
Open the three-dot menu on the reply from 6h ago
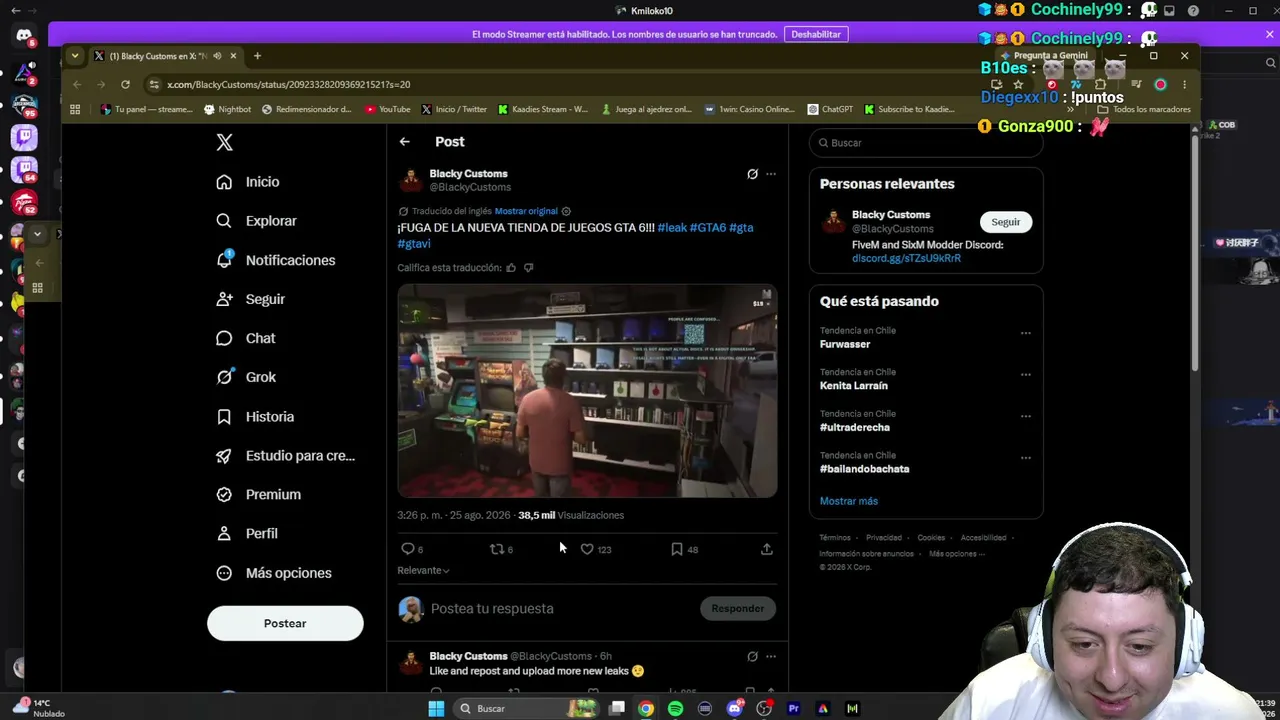coord(771,657)
